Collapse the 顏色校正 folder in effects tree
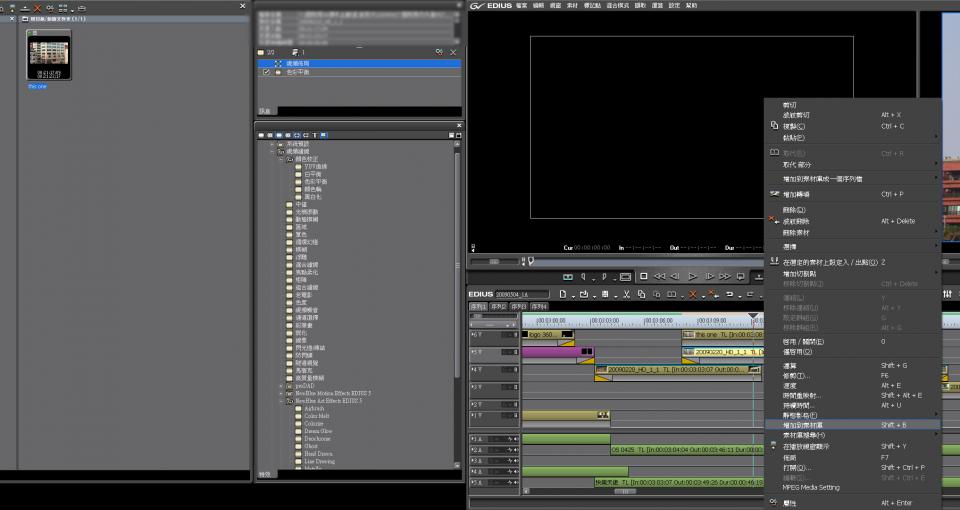Screen dimensions: 960x510 click(279, 159)
